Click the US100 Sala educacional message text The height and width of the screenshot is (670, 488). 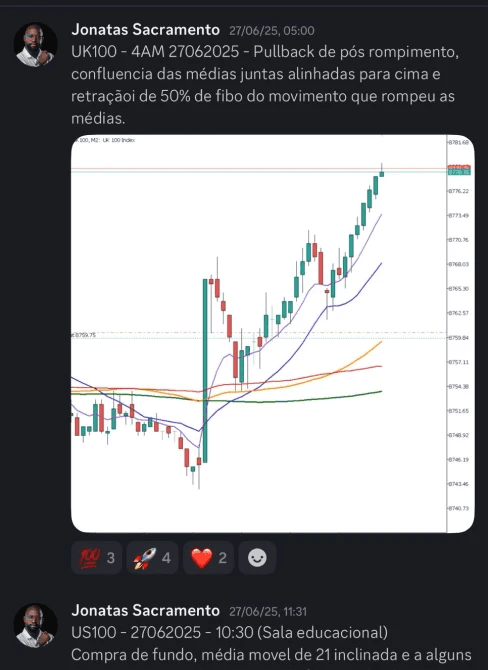[x=229, y=632]
